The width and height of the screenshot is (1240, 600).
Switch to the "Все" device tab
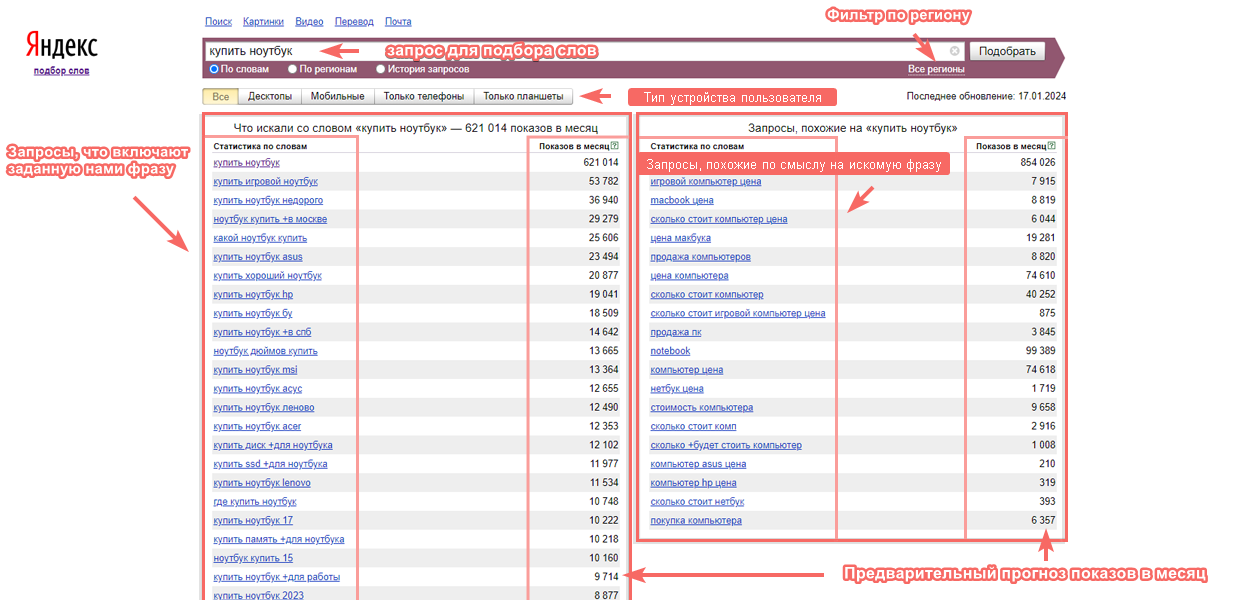coord(220,97)
